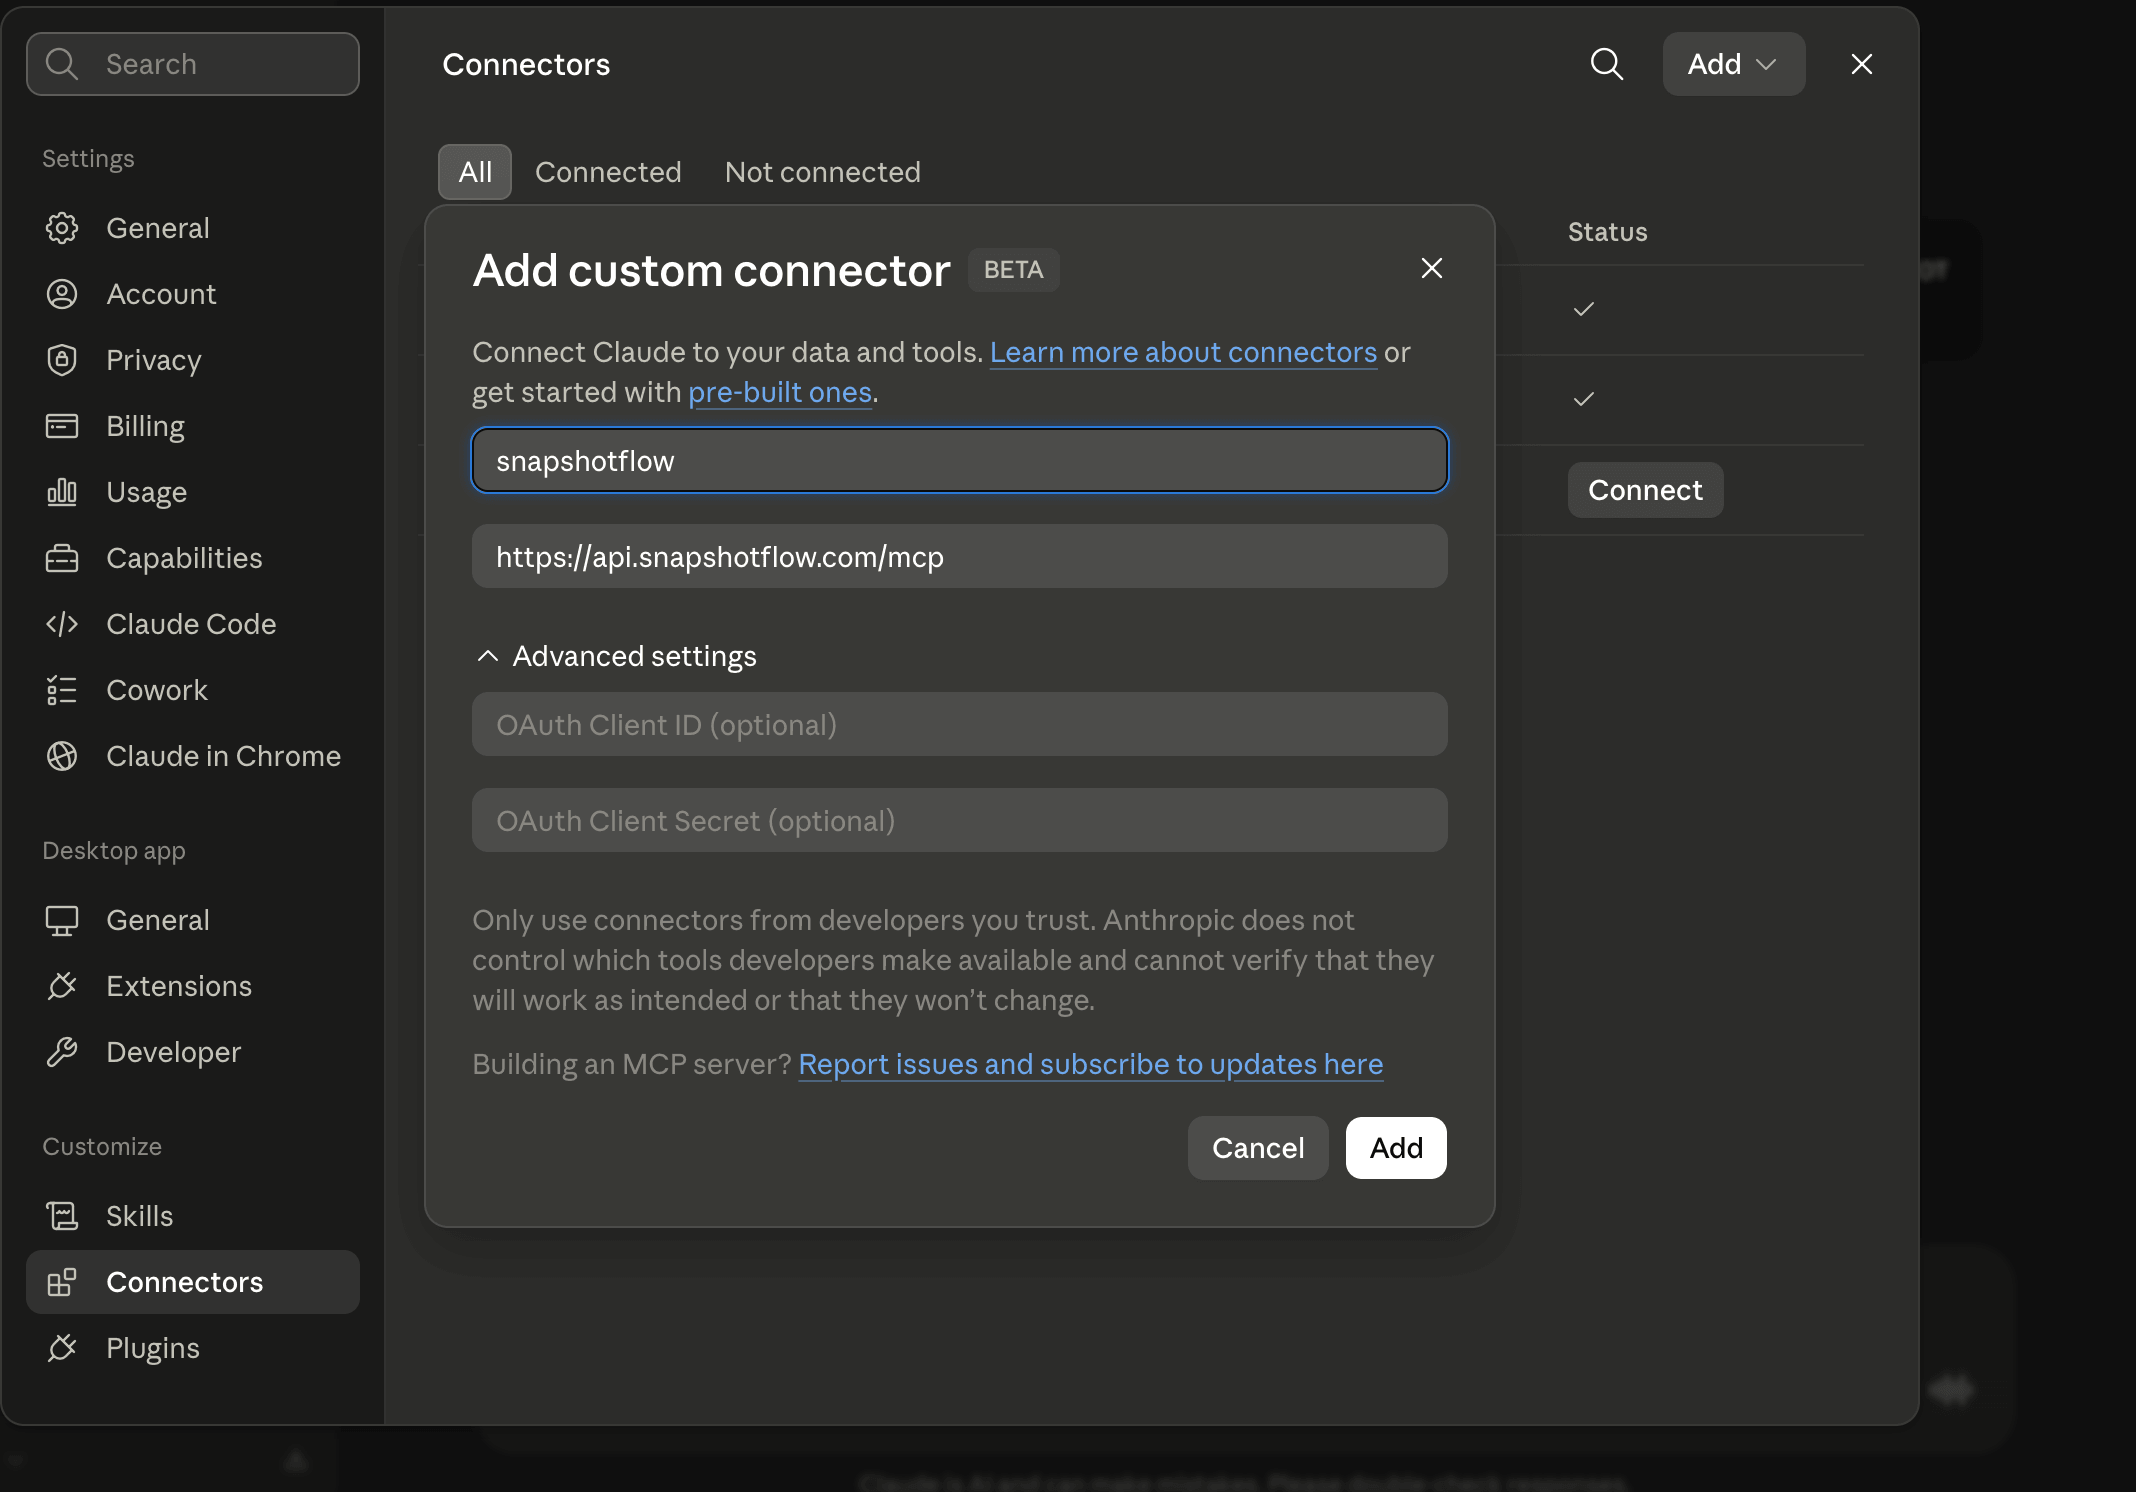This screenshot has width=2136, height=1492.
Task: Click the URL field with api.snapshotflow.com
Action: click(960, 556)
